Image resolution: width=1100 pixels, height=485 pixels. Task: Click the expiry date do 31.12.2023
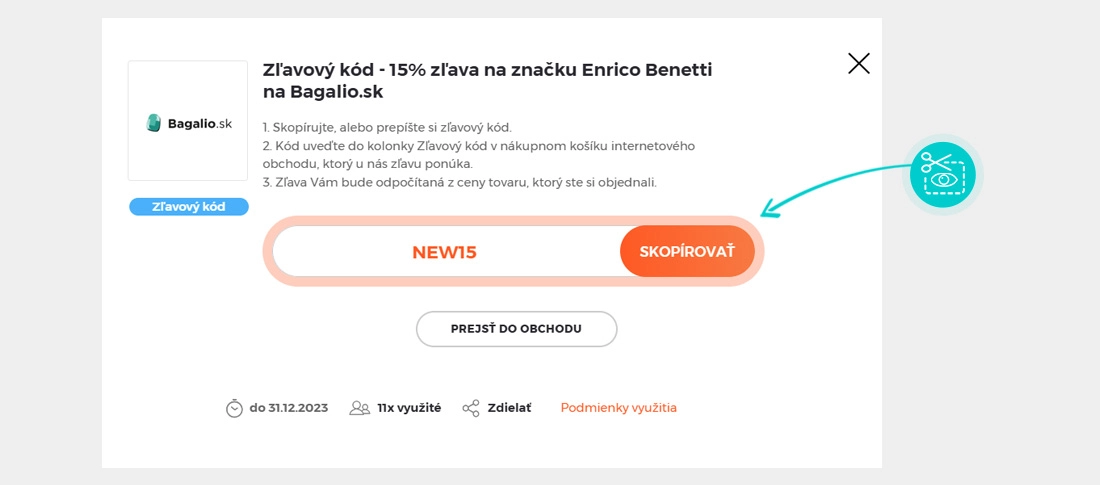(x=288, y=408)
